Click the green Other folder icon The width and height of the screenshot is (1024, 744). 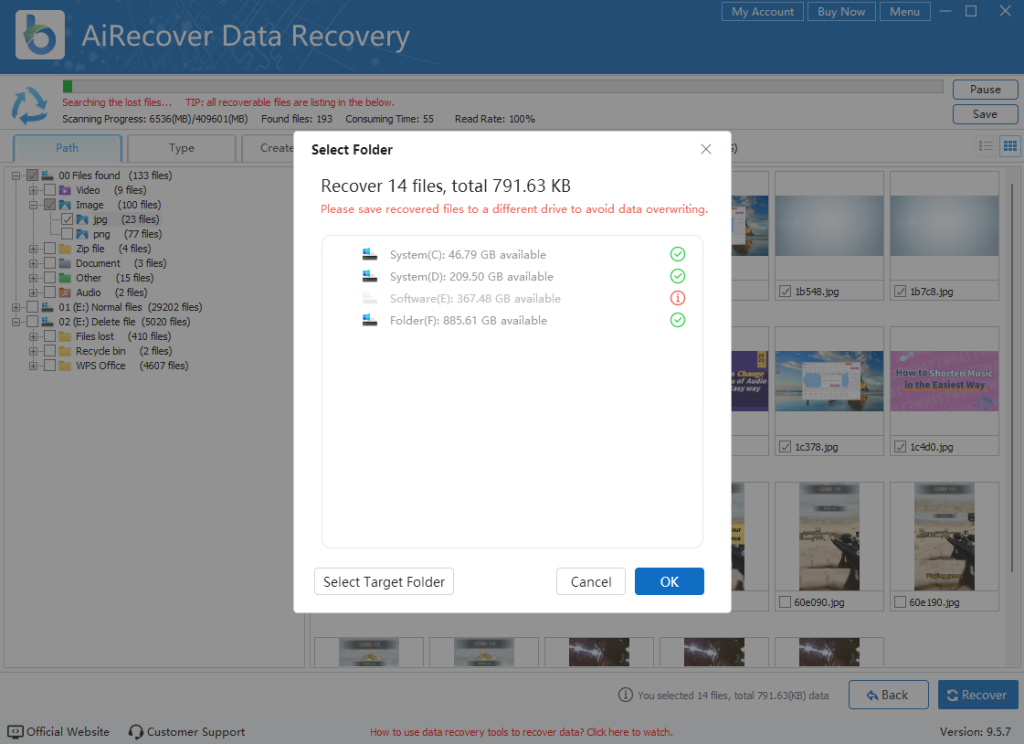[x=65, y=278]
